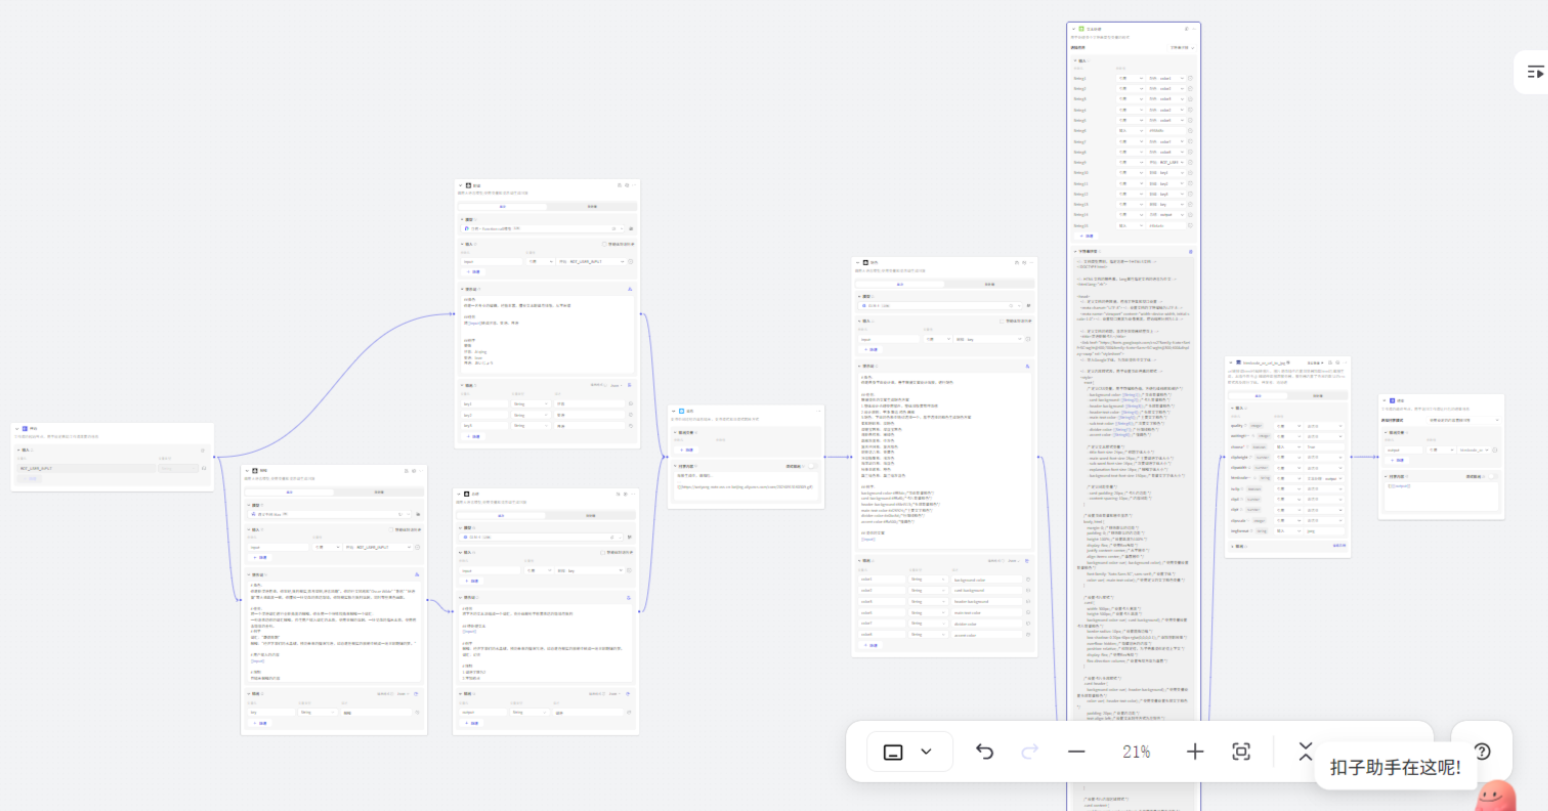Click add button under text processing String15 row

click(x=1087, y=236)
